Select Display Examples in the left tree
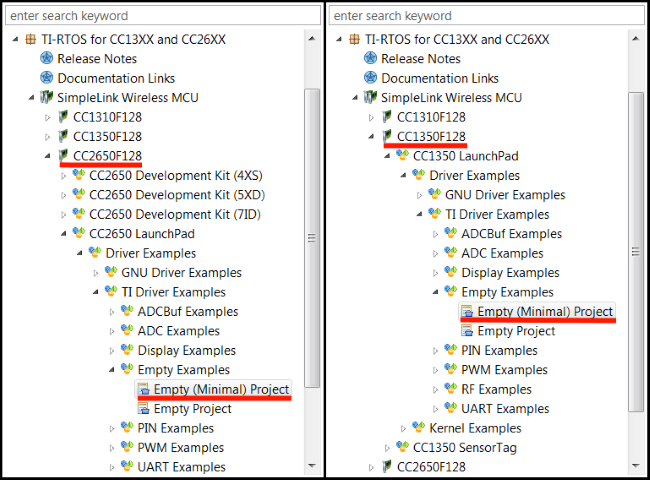This screenshot has width=650, height=480. click(x=186, y=351)
